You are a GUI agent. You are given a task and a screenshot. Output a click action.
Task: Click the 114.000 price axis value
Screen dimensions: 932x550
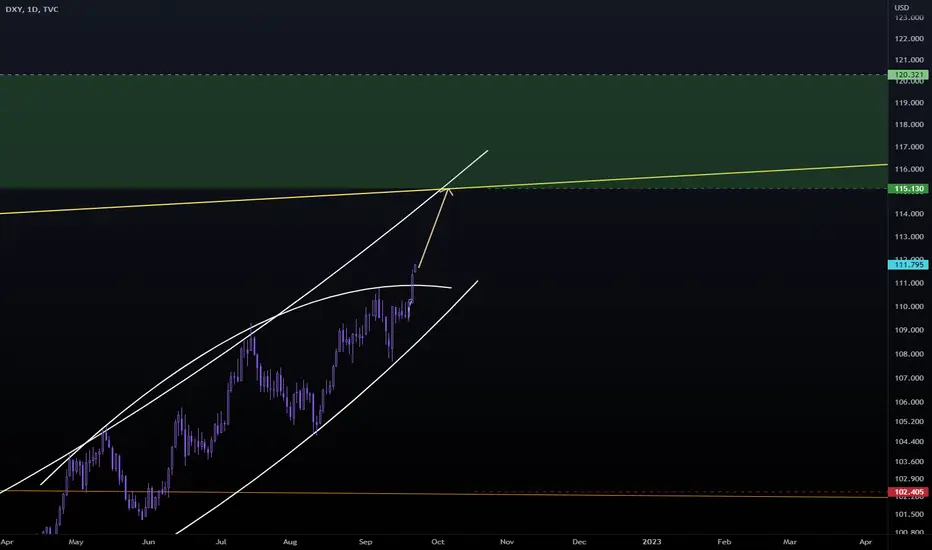pyautogui.click(x=909, y=213)
